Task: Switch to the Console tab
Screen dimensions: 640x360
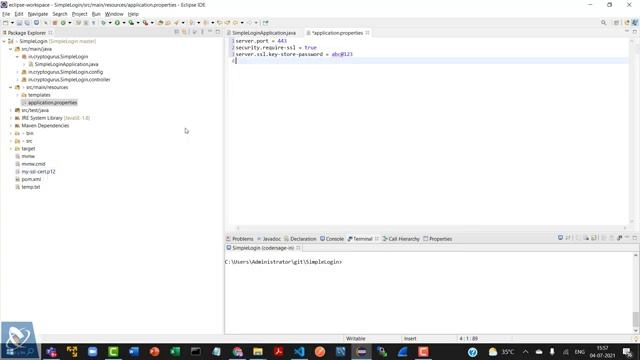Action: click(332, 239)
